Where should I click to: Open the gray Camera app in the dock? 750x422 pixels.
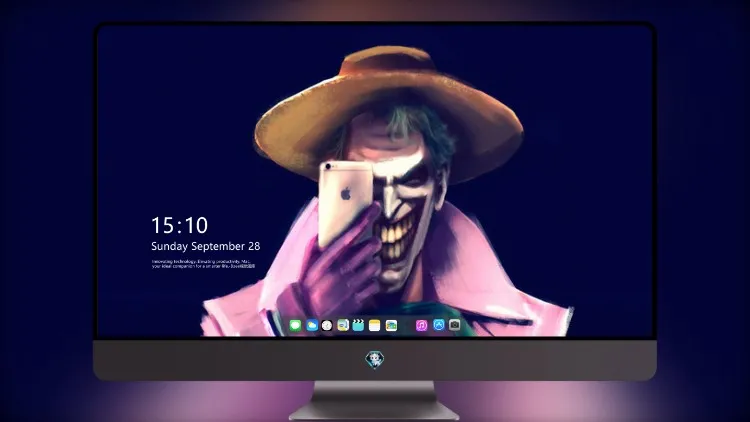[x=454, y=325]
